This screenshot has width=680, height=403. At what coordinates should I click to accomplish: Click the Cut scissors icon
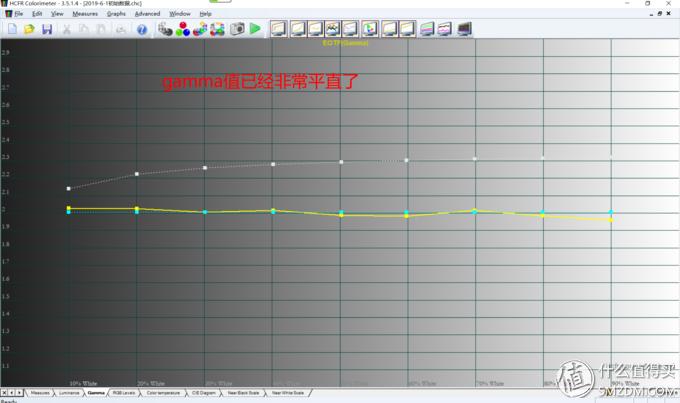point(66,29)
